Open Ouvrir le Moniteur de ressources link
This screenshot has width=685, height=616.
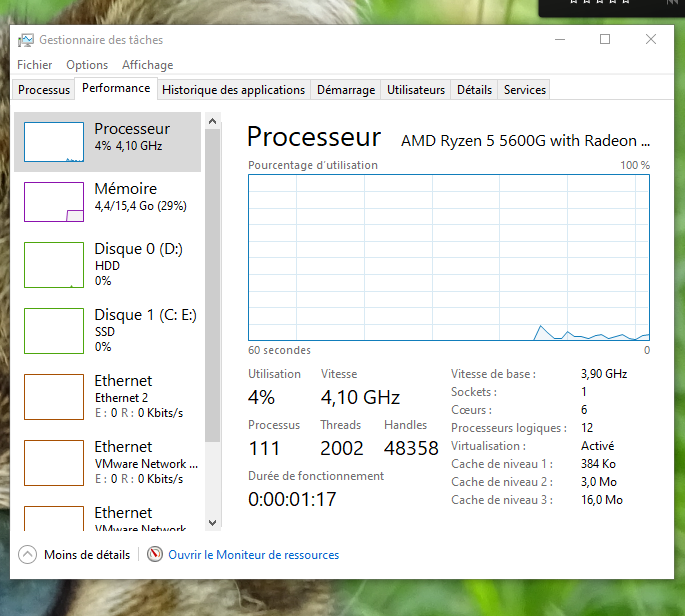253,555
